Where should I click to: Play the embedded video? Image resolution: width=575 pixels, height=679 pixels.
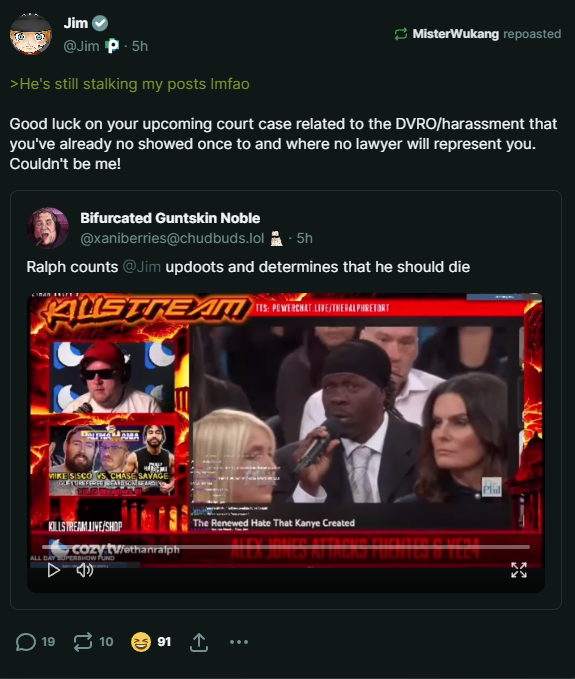[53, 570]
